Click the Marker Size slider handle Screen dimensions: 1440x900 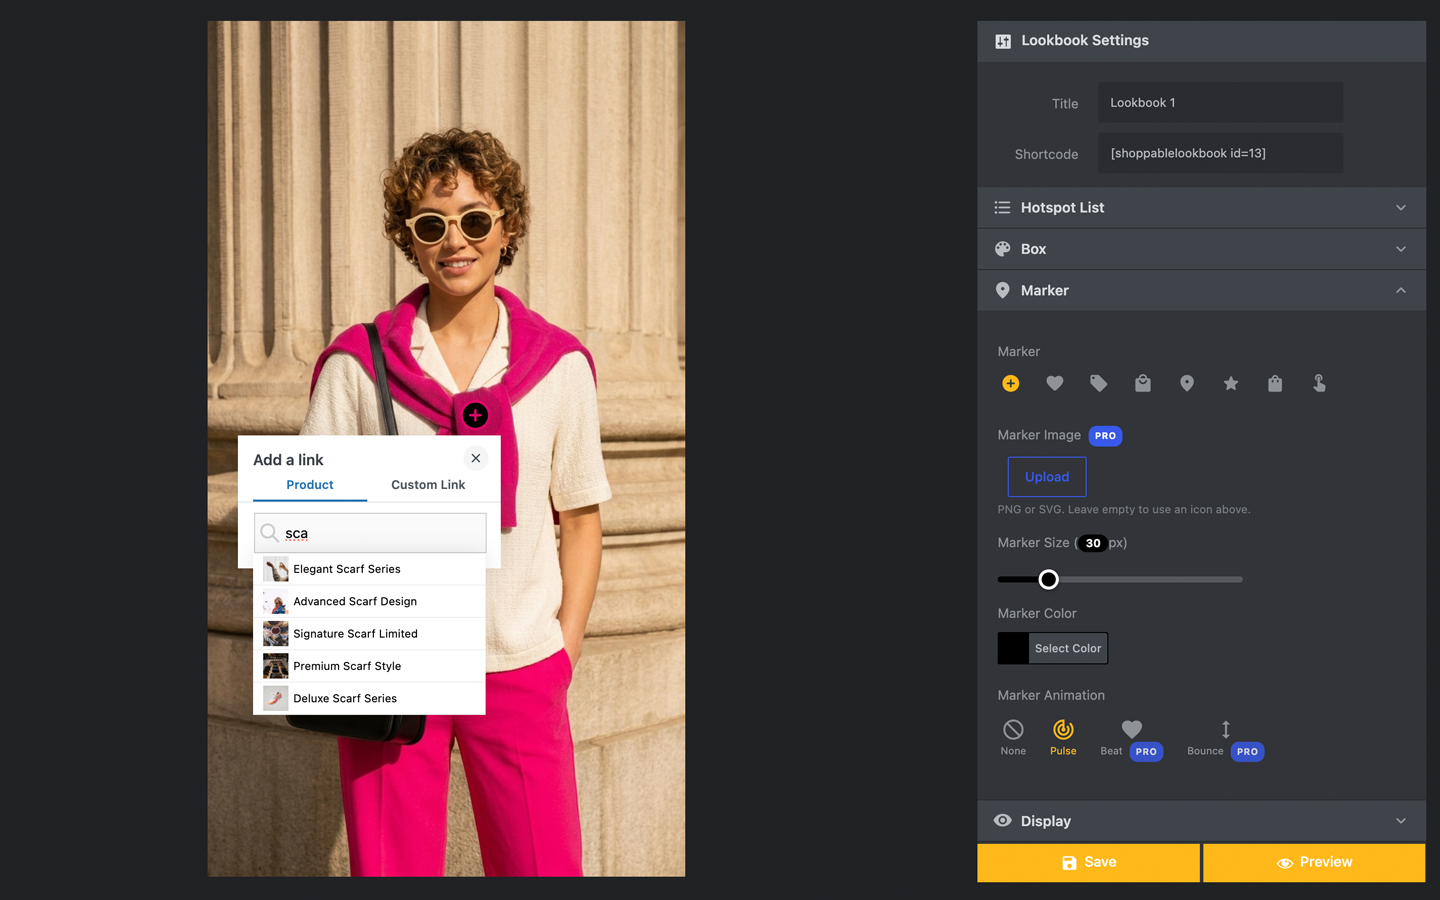click(x=1048, y=579)
